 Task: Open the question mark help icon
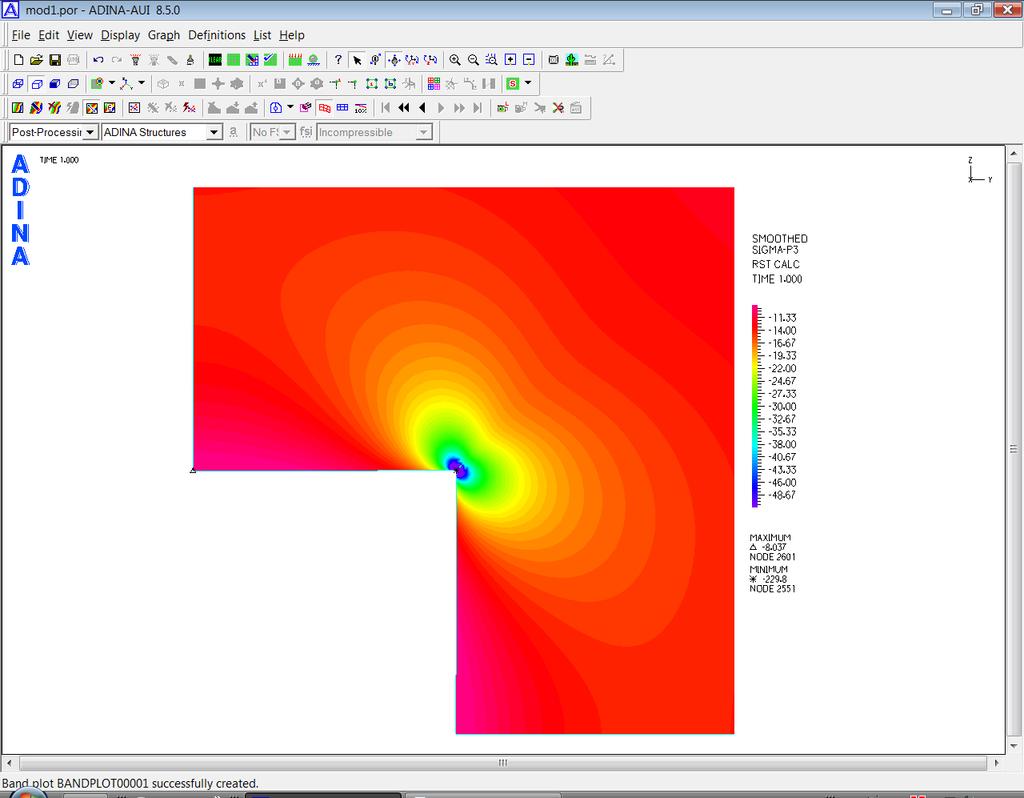pyautogui.click(x=338, y=60)
